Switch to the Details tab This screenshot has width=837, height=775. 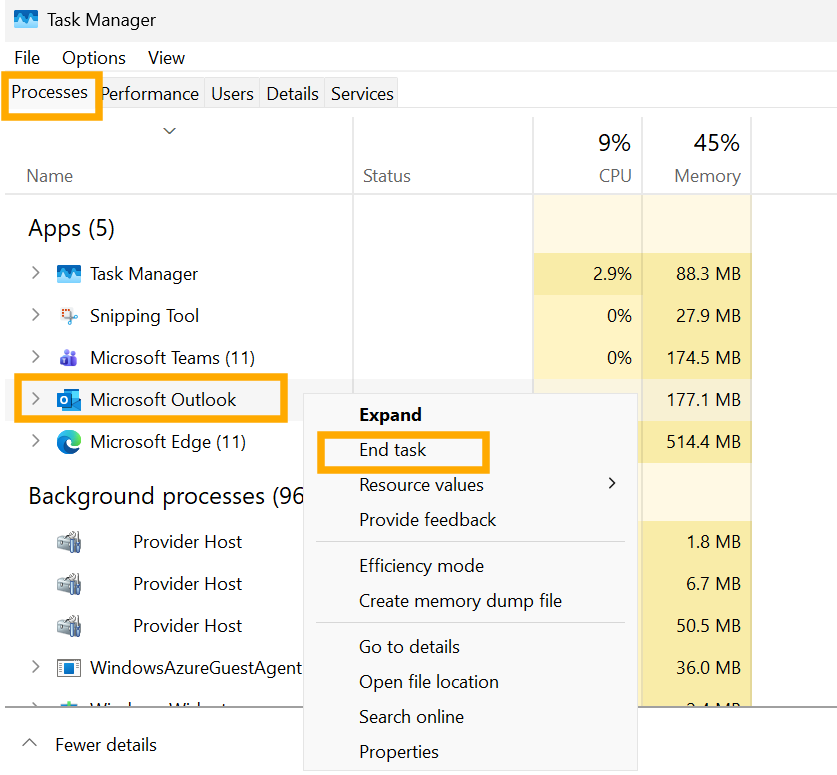[293, 94]
